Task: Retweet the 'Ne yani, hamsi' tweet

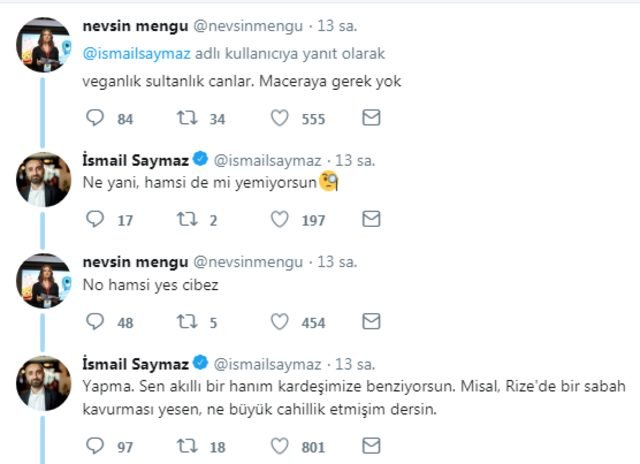Action: click(x=187, y=219)
